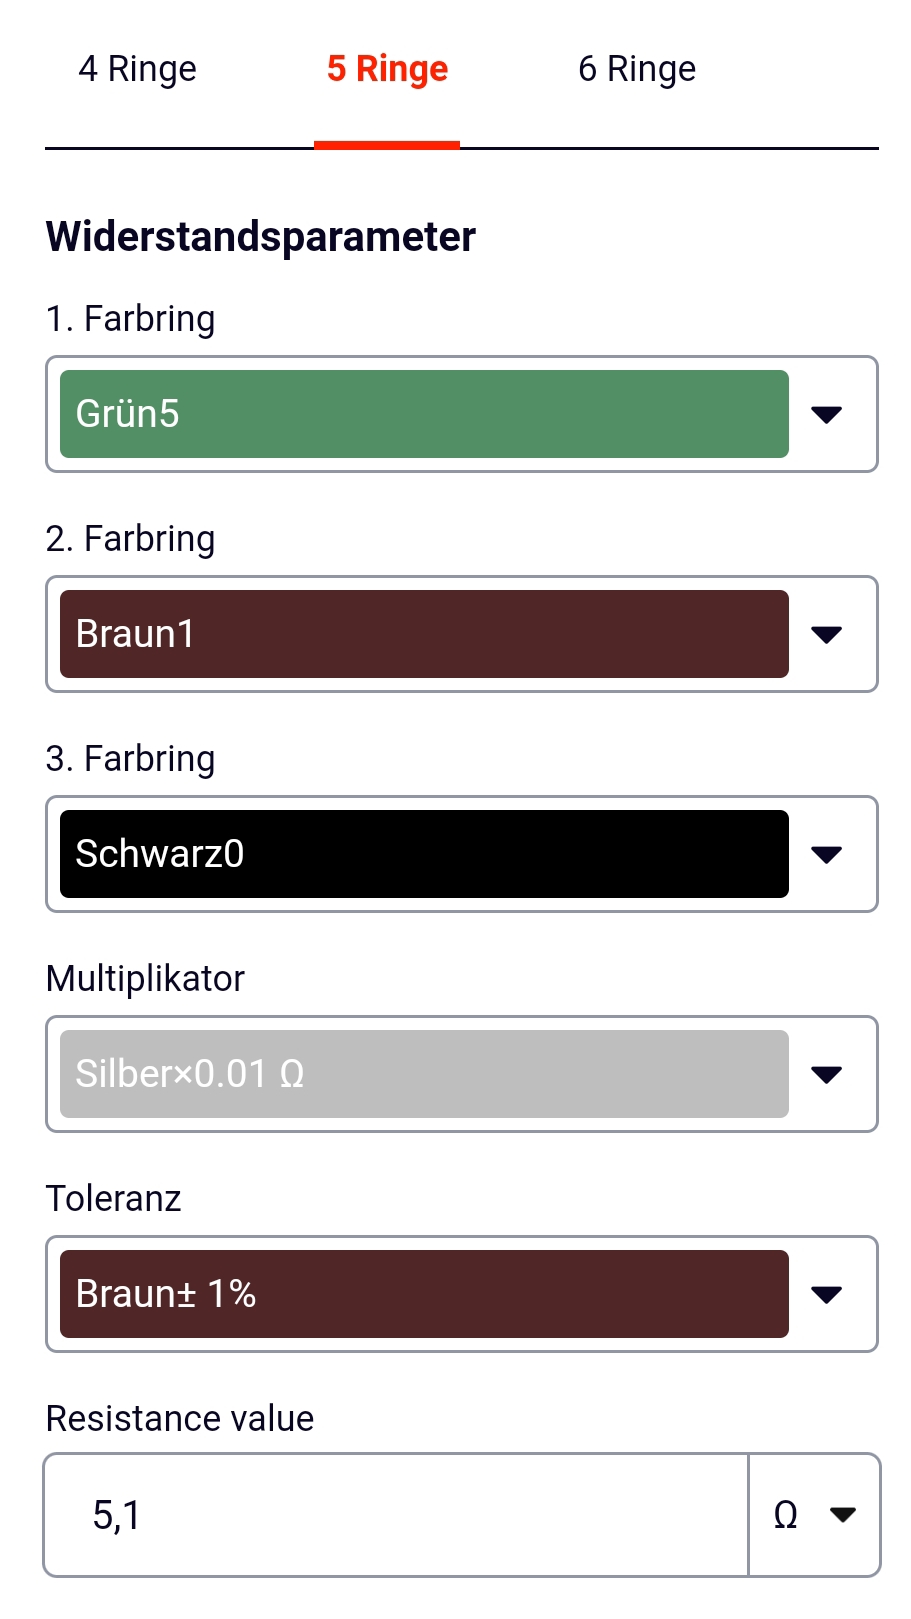Open the Multiplikator dropdown arrow
Viewport: 911px width, 1619px height.
pyautogui.click(x=826, y=1074)
